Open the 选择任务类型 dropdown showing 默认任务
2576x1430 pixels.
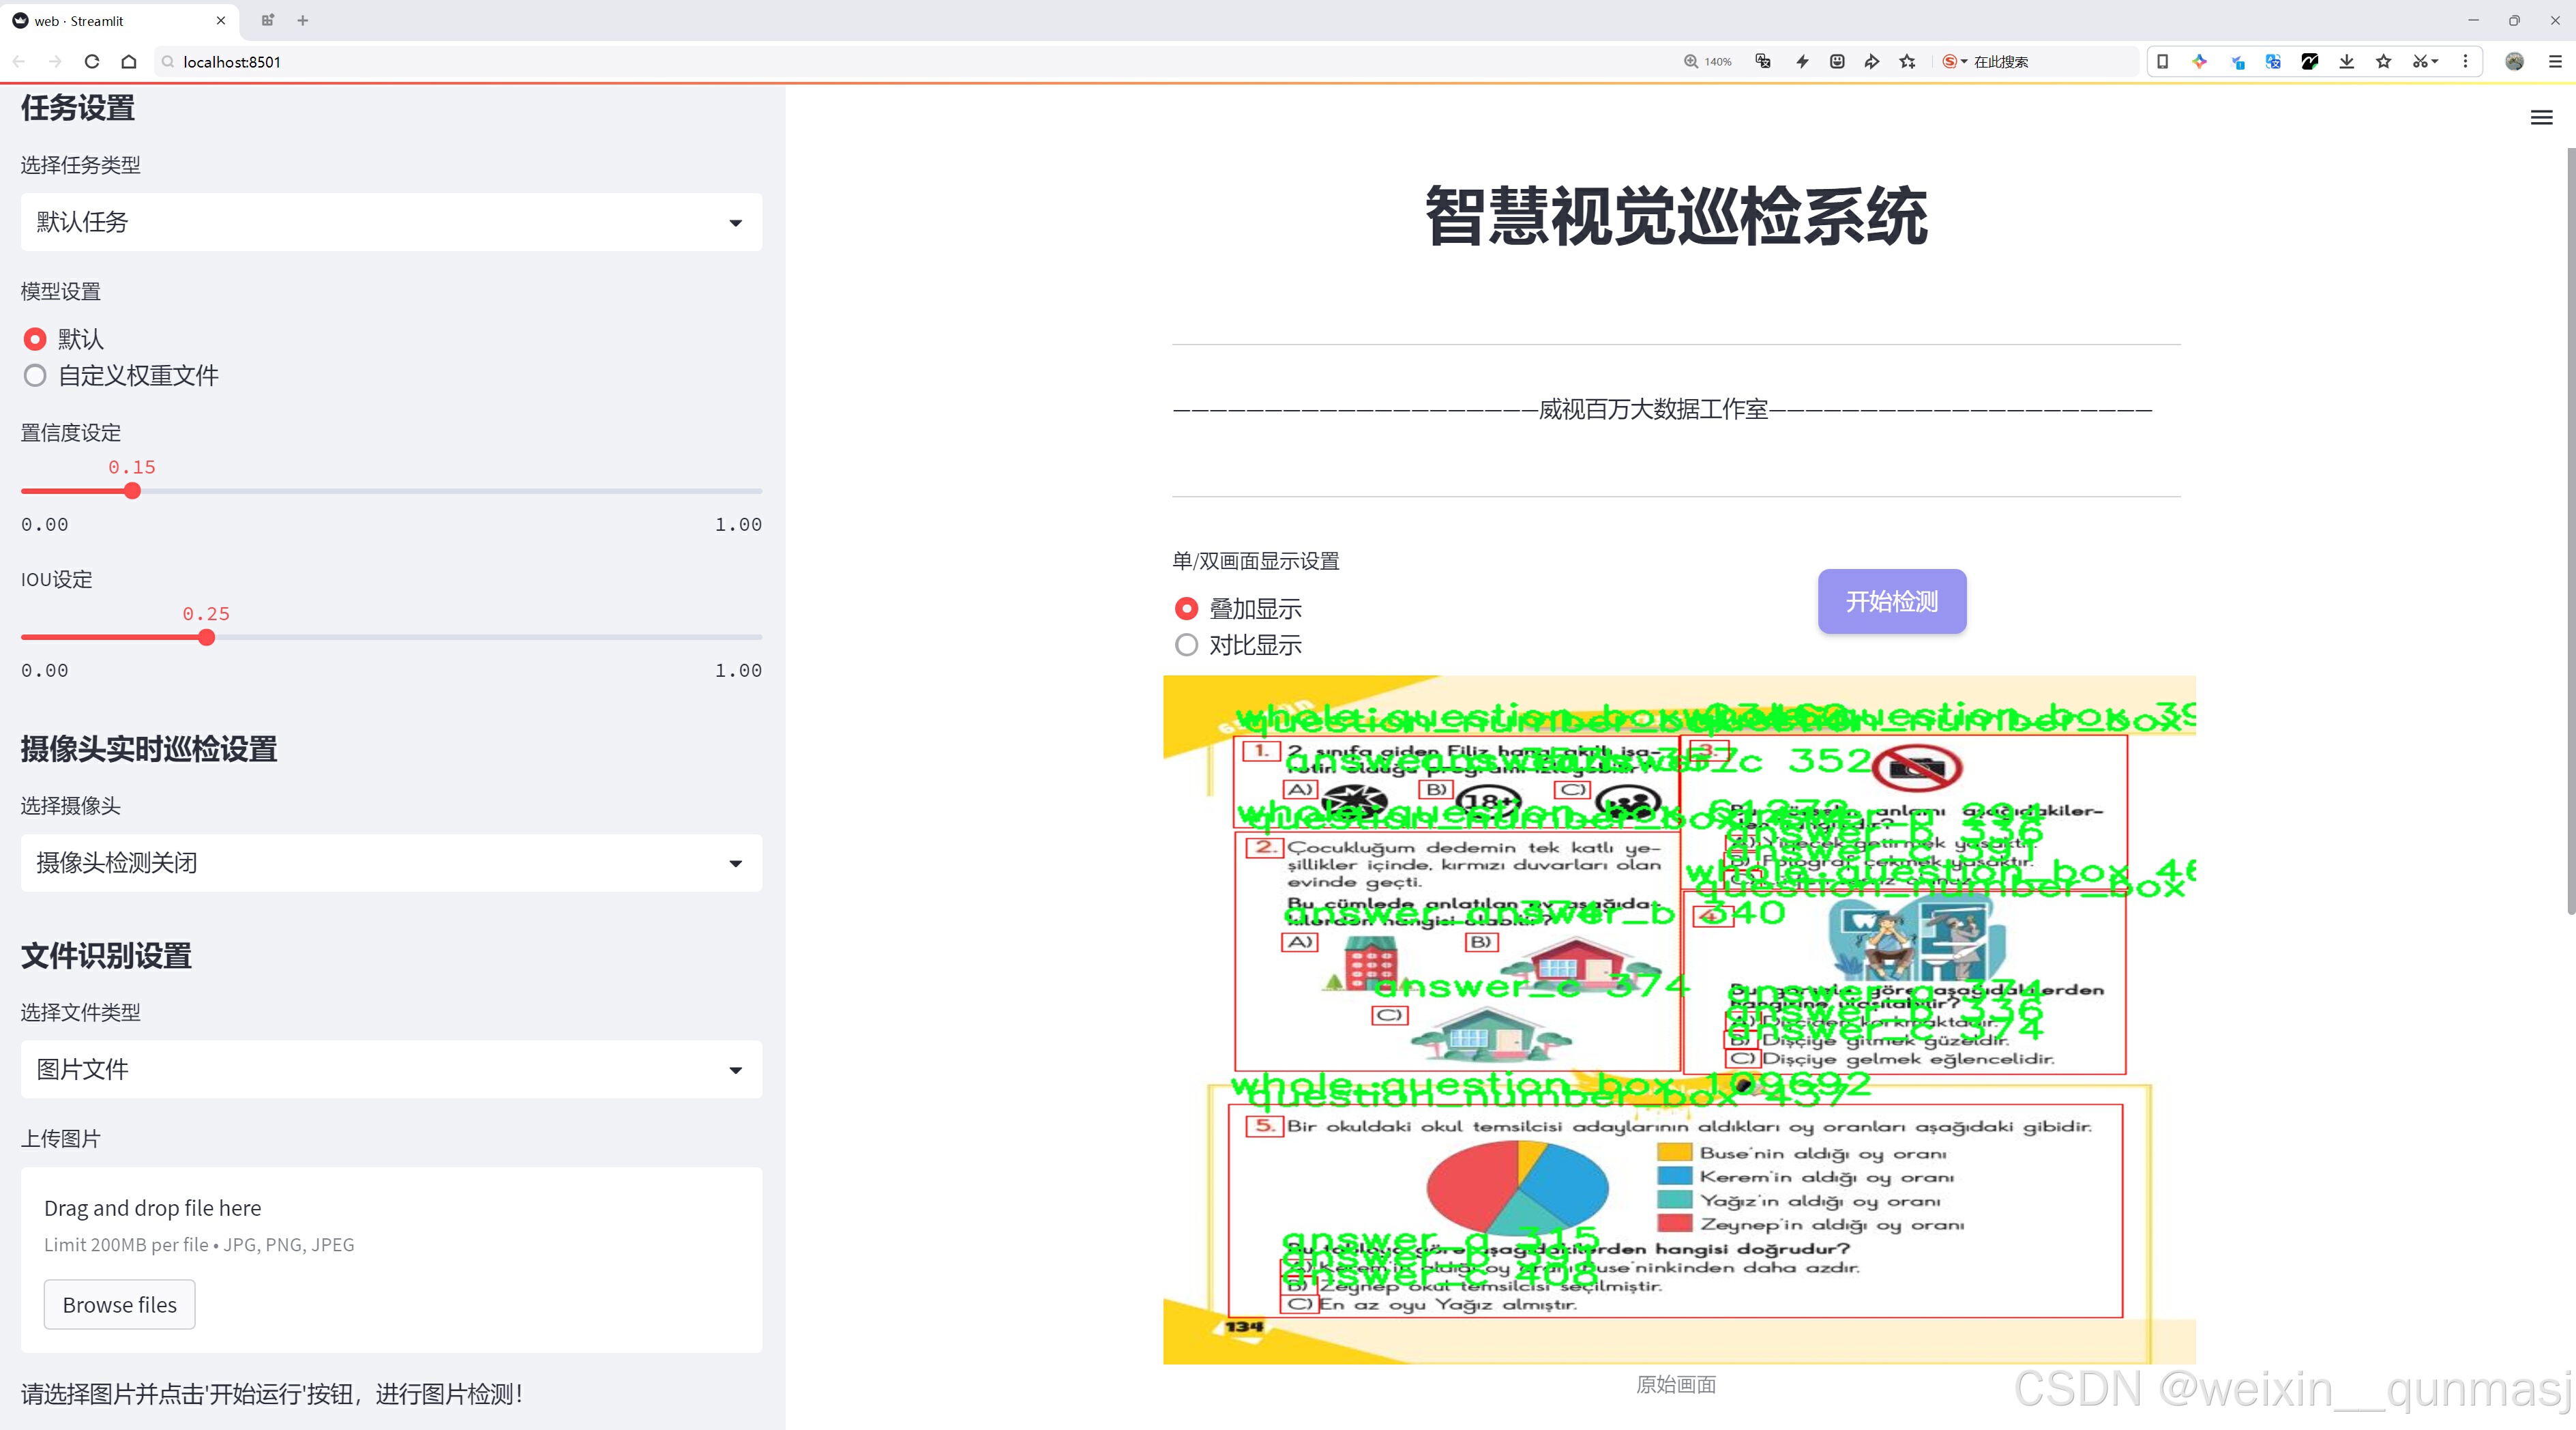tap(391, 222)
